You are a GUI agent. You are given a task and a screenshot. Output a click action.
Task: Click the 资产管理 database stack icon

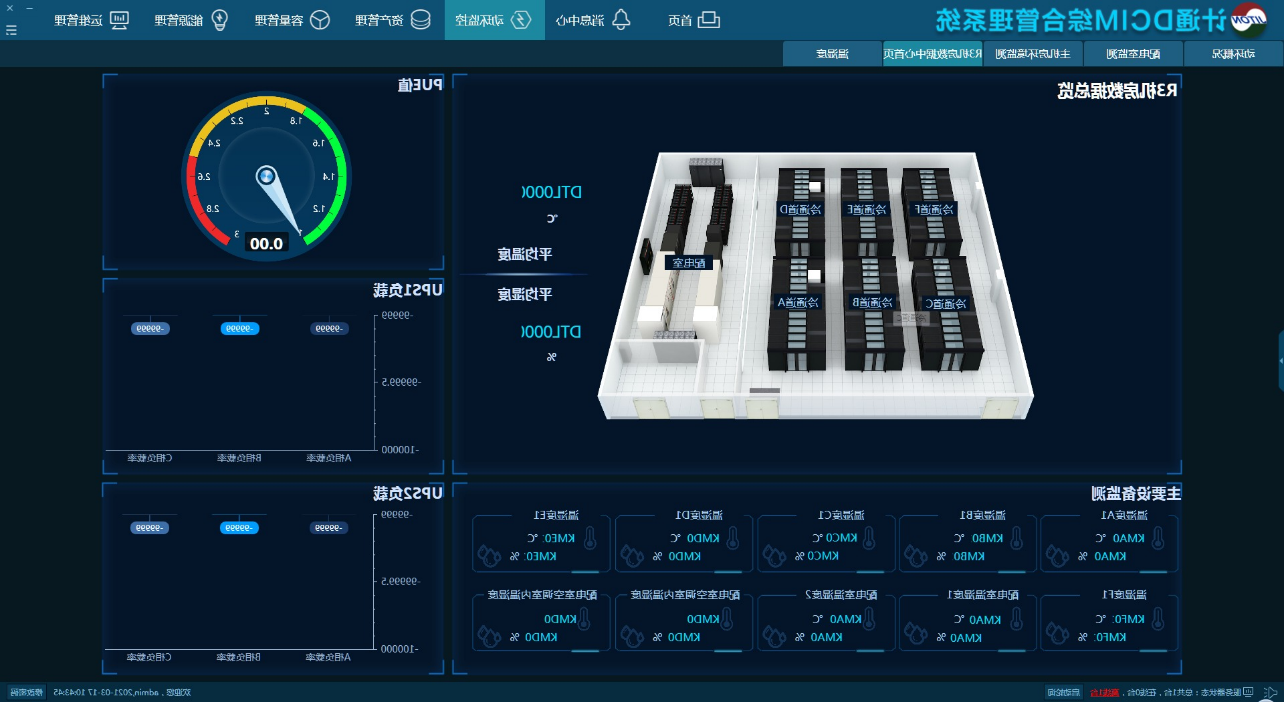tap(421, 20)
